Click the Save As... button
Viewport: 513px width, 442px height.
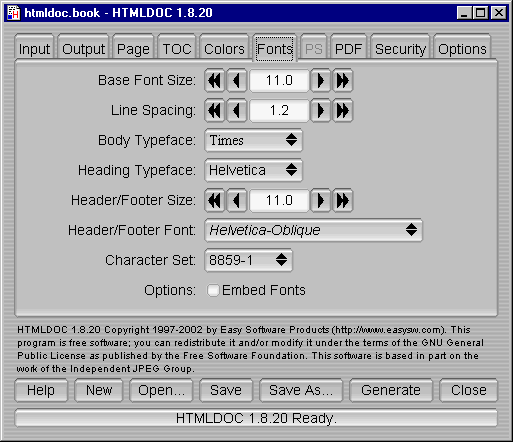tap(301, 390)
